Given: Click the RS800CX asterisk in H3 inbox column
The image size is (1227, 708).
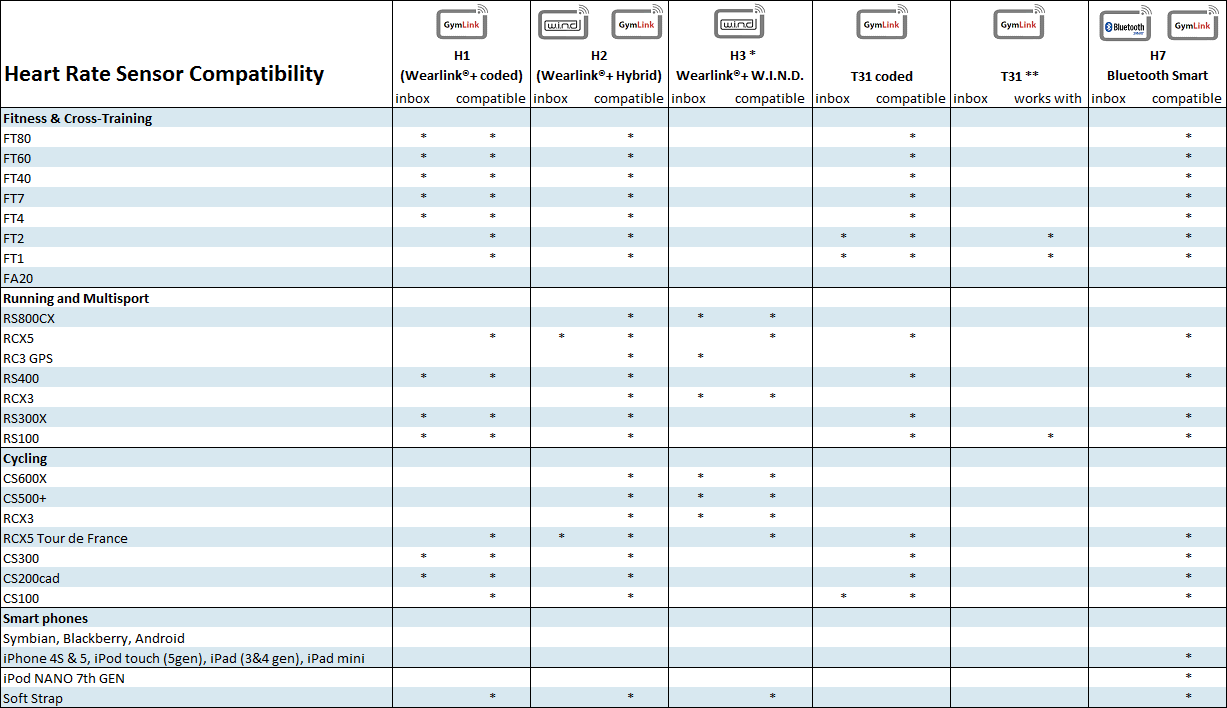Looking at the screenshot, I should point(701,317).
